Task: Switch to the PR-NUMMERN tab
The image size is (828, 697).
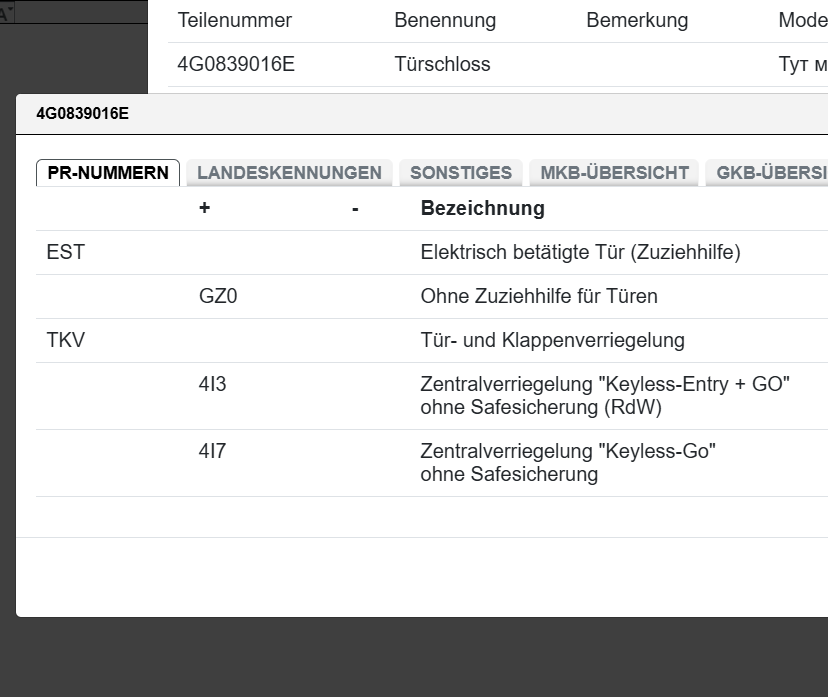Action: pos(108,172)
